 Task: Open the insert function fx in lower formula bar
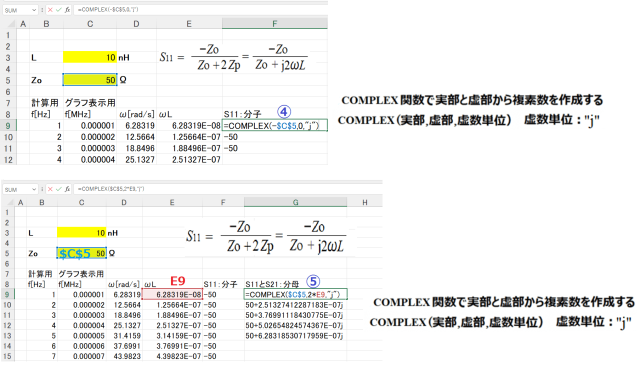click(67, 189)
